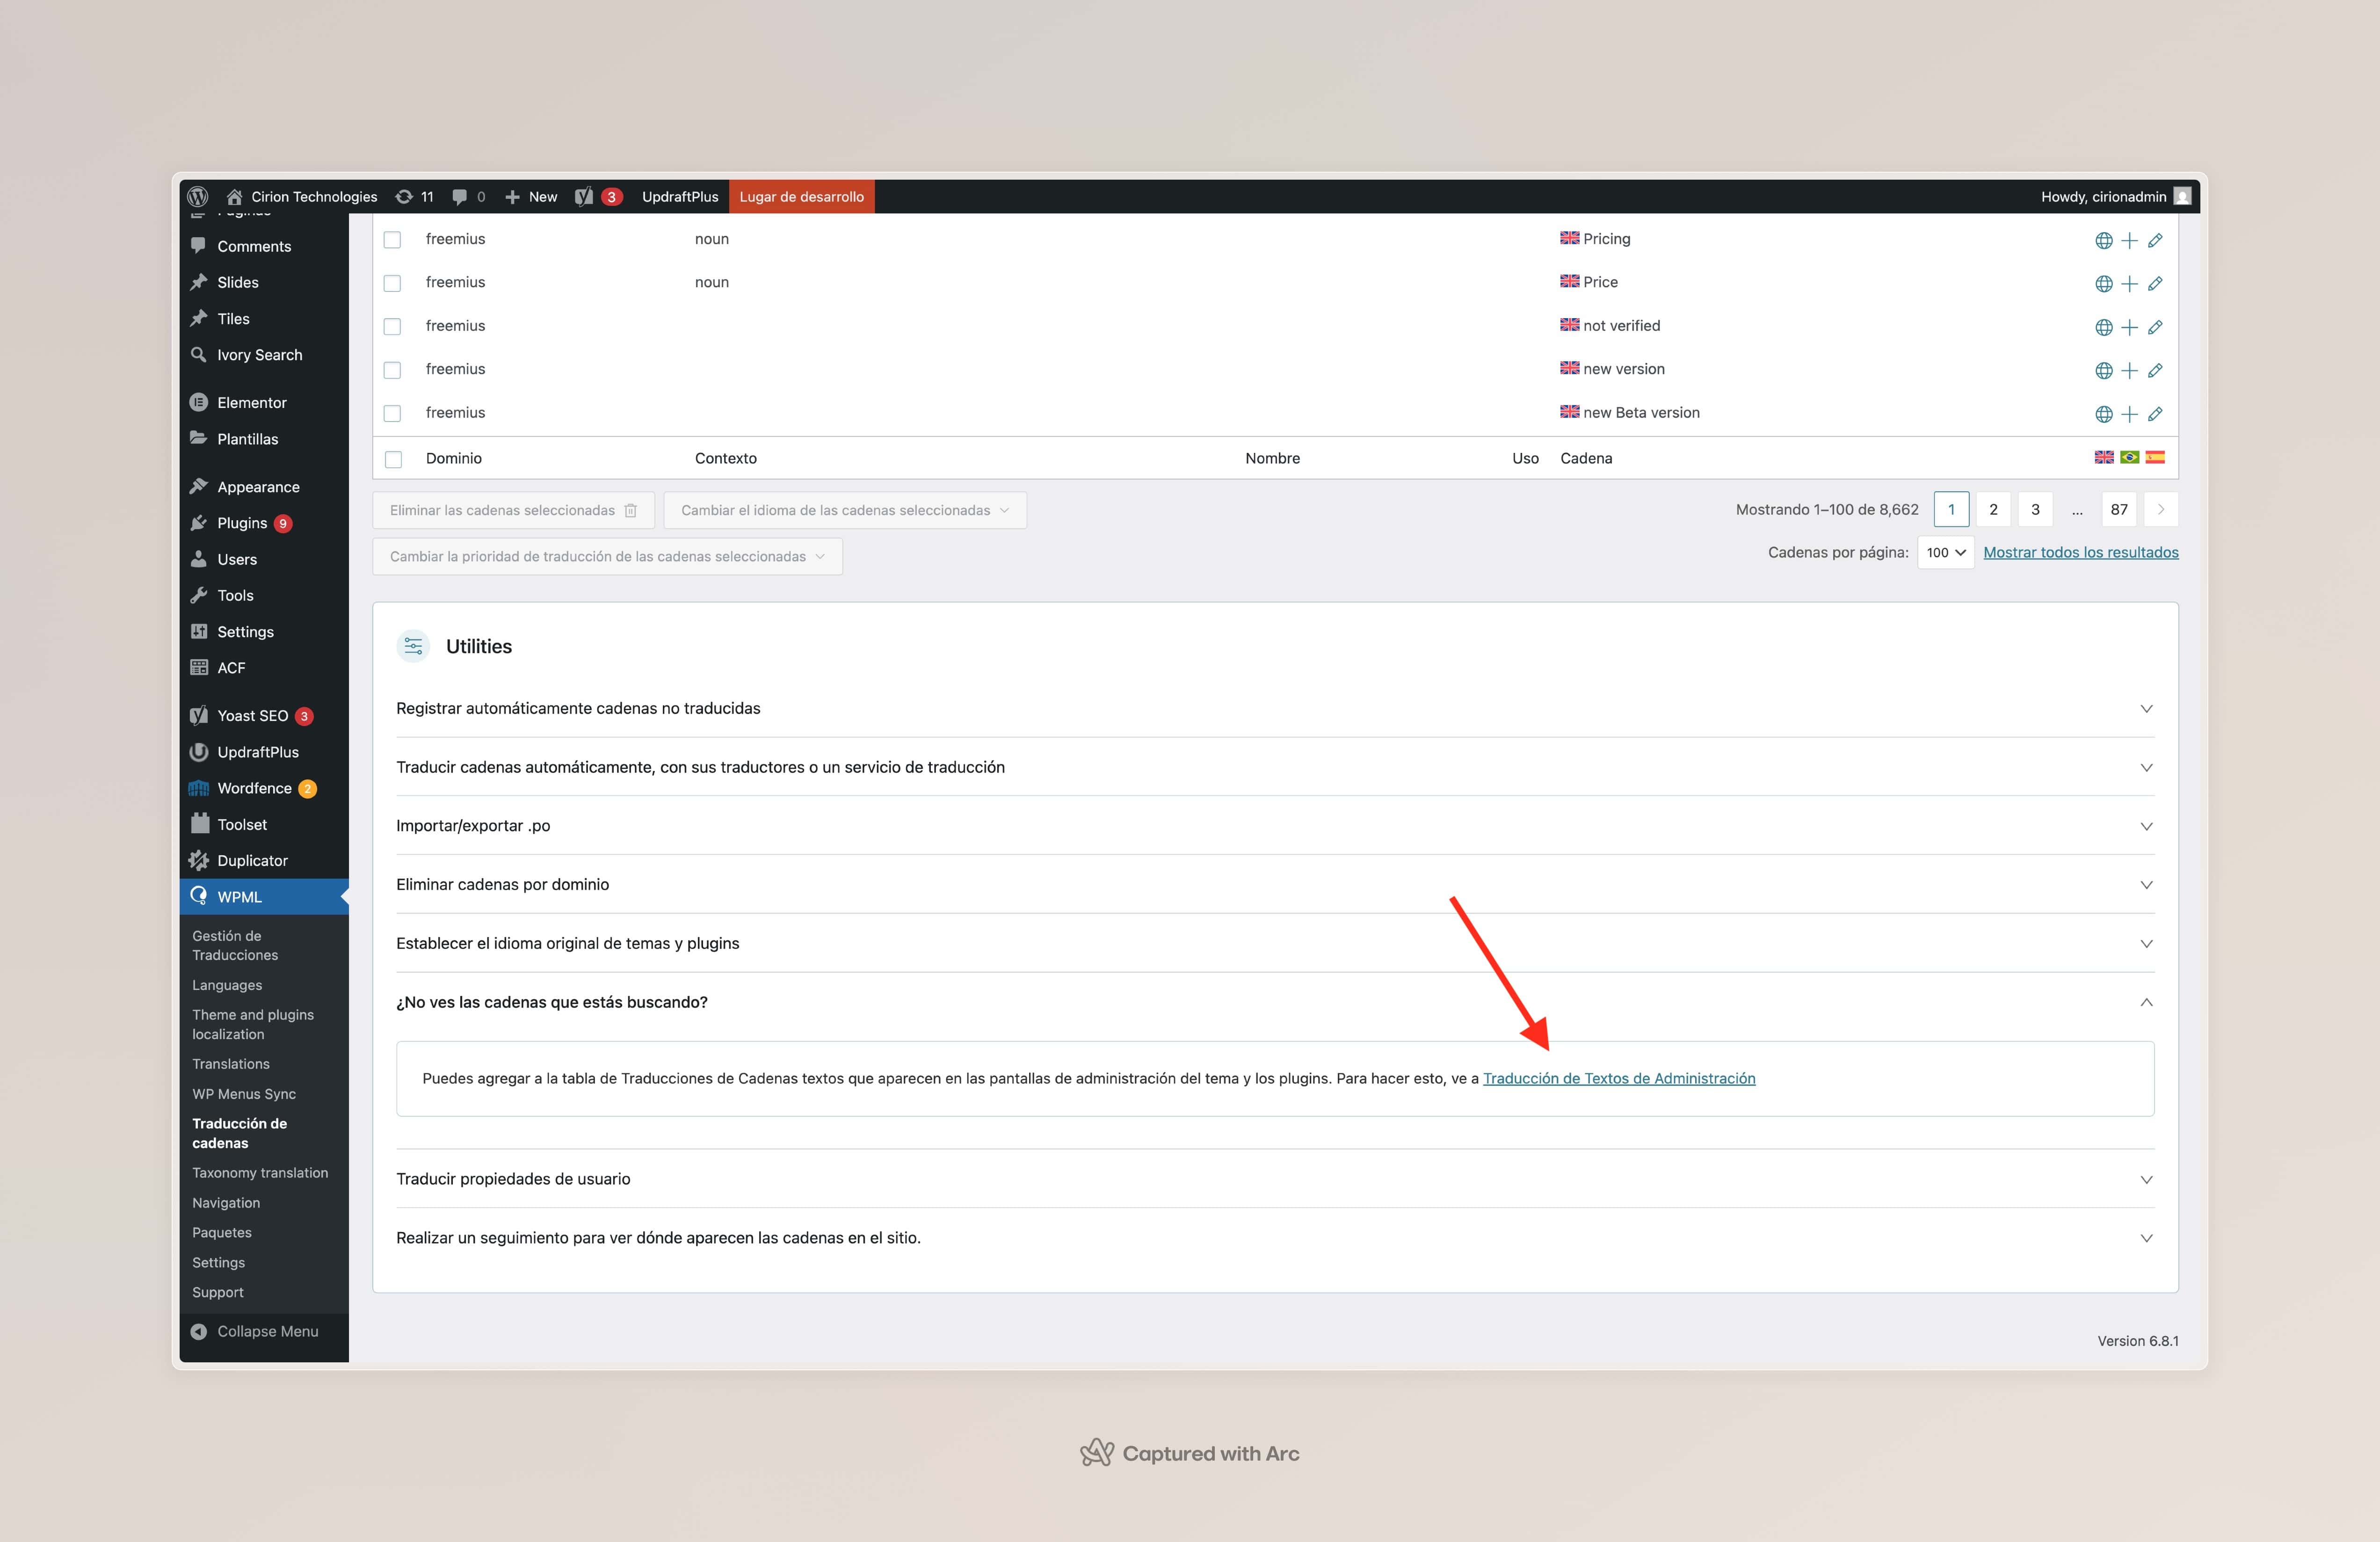Click the Collapse Menu arrow icon

coord(199,1331)
